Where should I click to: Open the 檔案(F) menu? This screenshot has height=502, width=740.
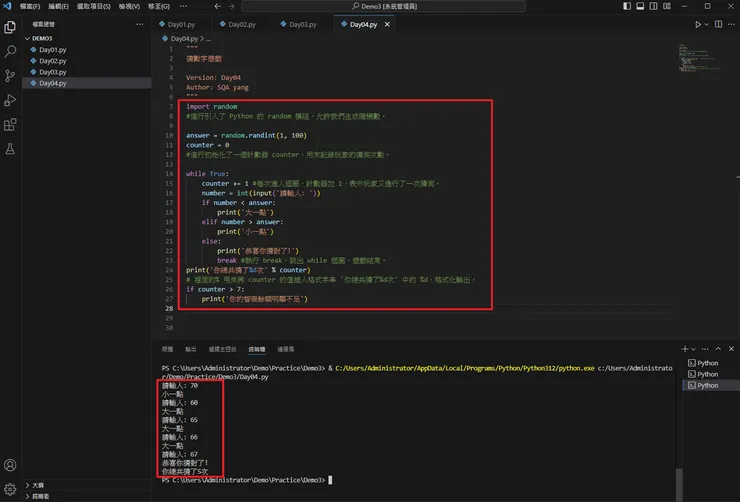32,6
